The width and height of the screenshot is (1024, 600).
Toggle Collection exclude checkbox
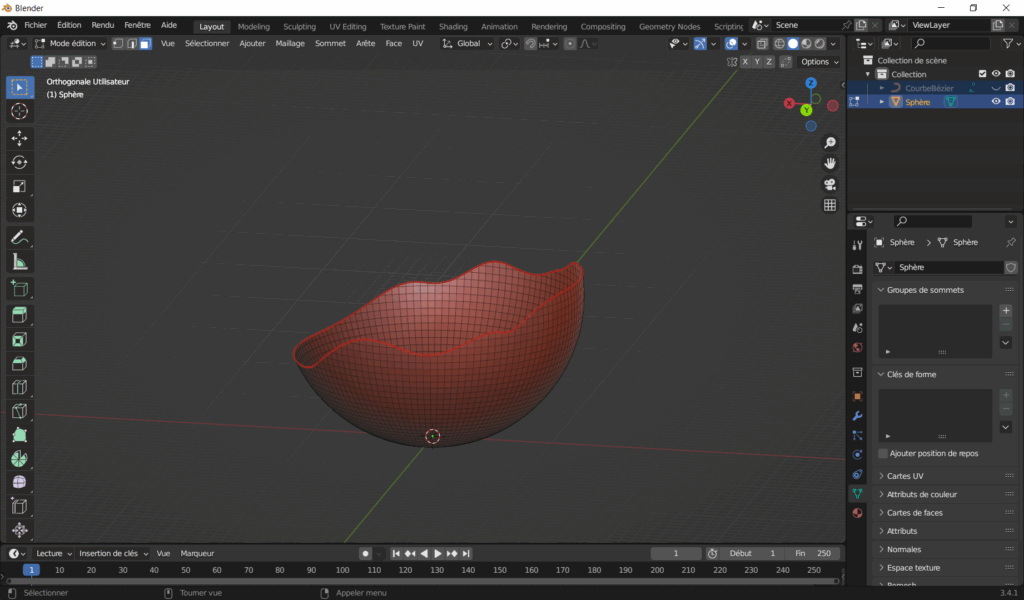[982, 74]
